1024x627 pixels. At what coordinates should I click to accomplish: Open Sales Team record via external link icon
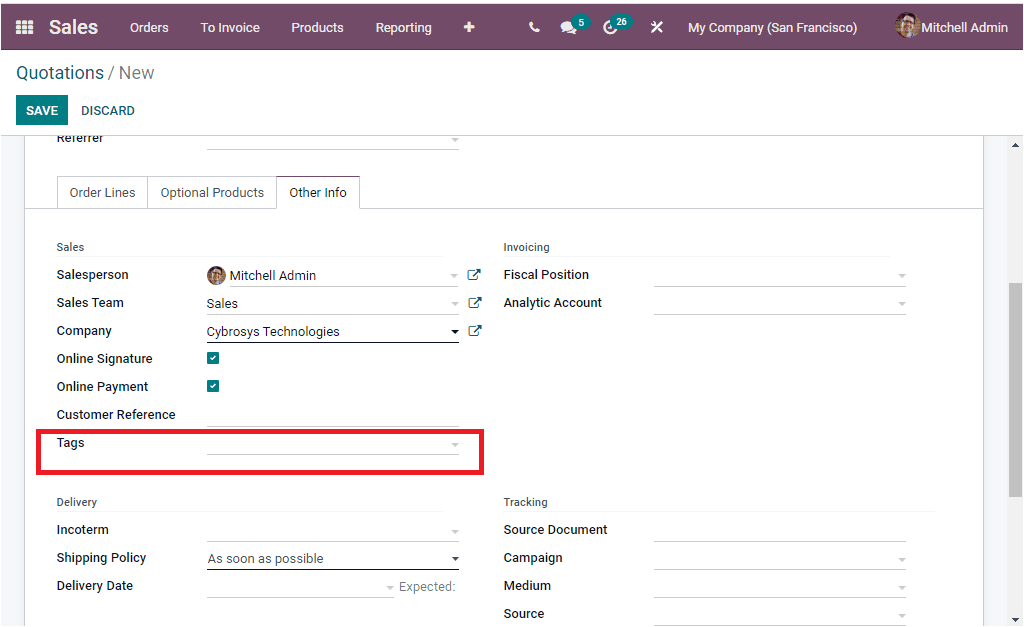click(474, 302)
